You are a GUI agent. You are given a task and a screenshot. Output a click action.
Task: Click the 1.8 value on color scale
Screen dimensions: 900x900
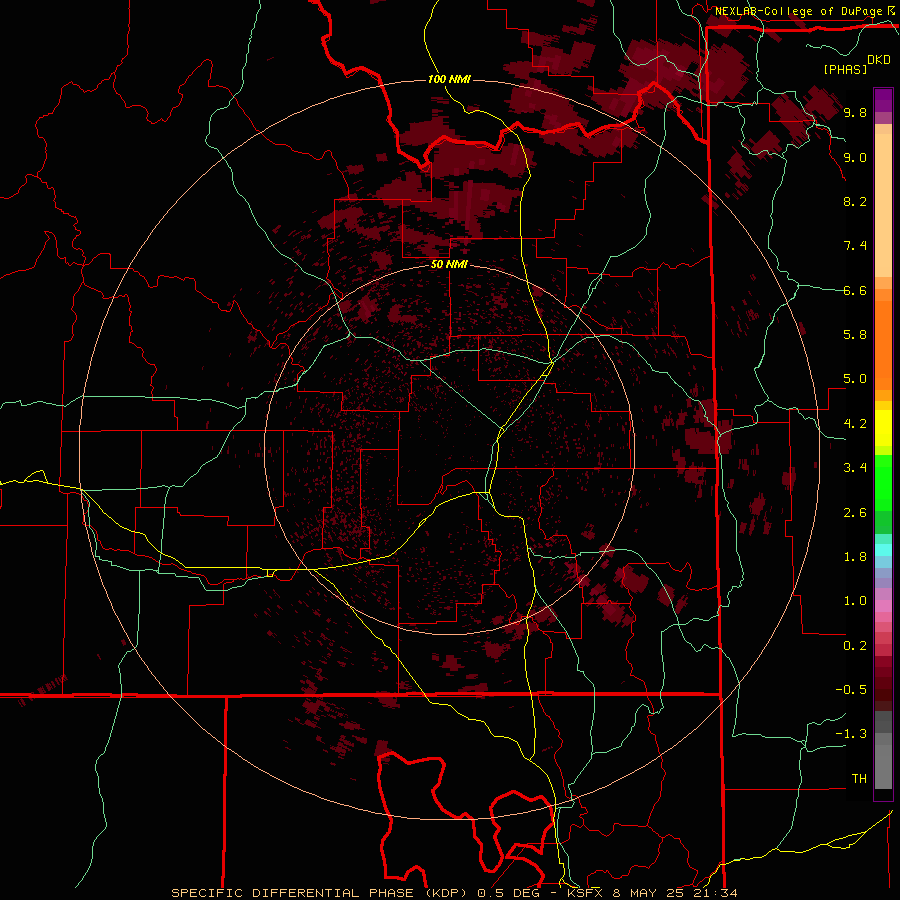click(x=855, y=557)
